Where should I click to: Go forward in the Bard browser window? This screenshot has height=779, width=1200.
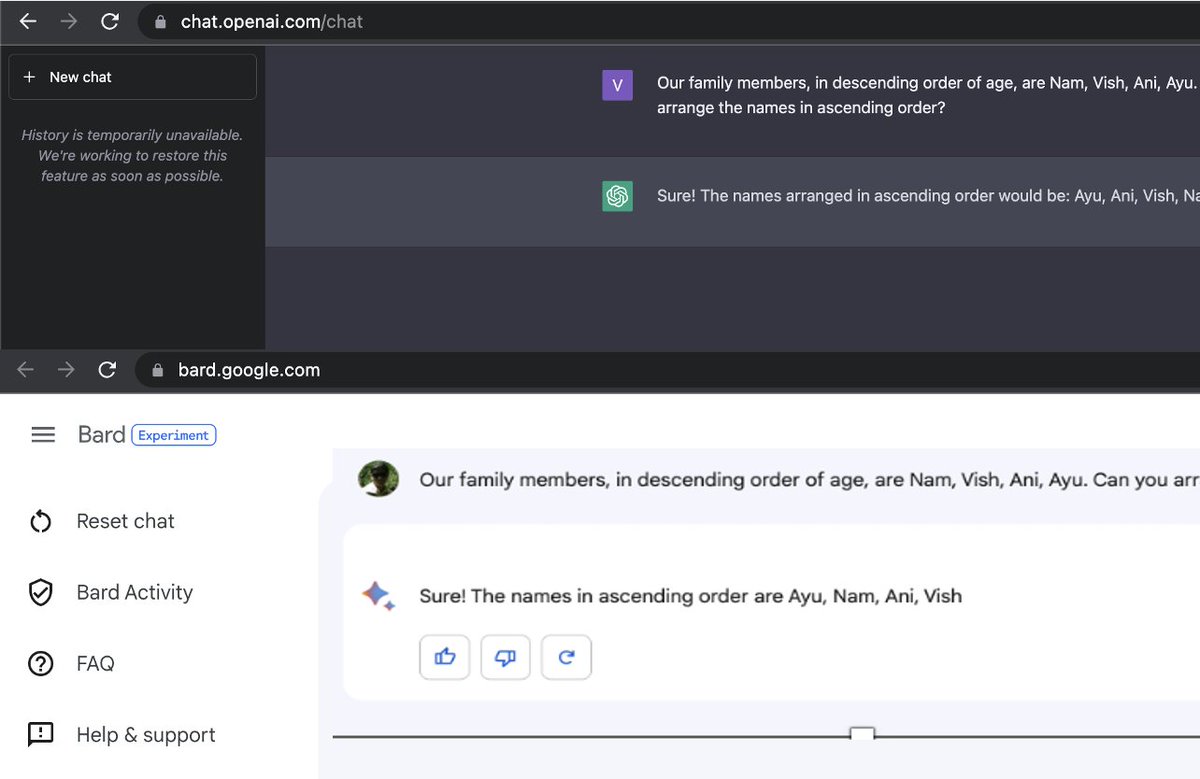66,370
